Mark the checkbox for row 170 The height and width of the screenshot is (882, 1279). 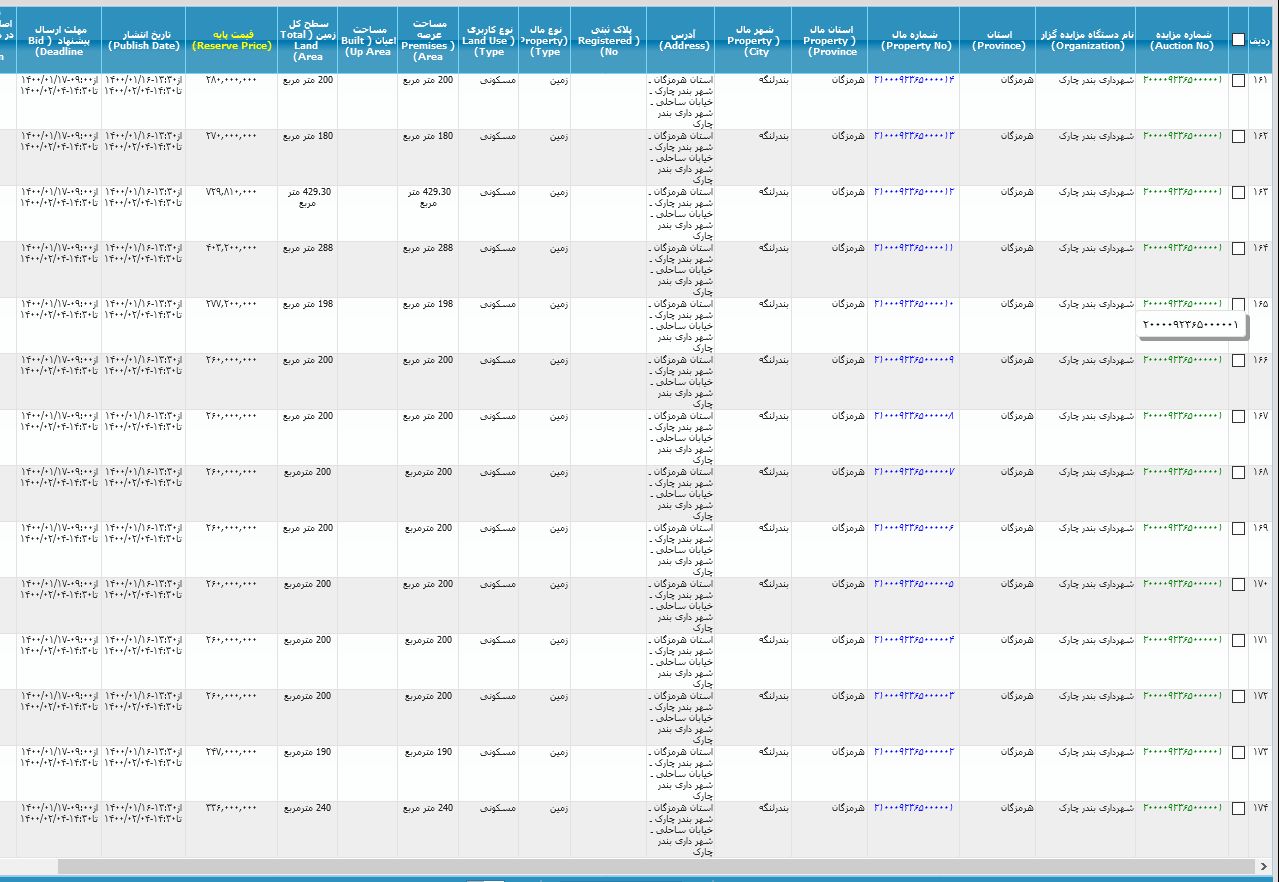[1238, 585]
